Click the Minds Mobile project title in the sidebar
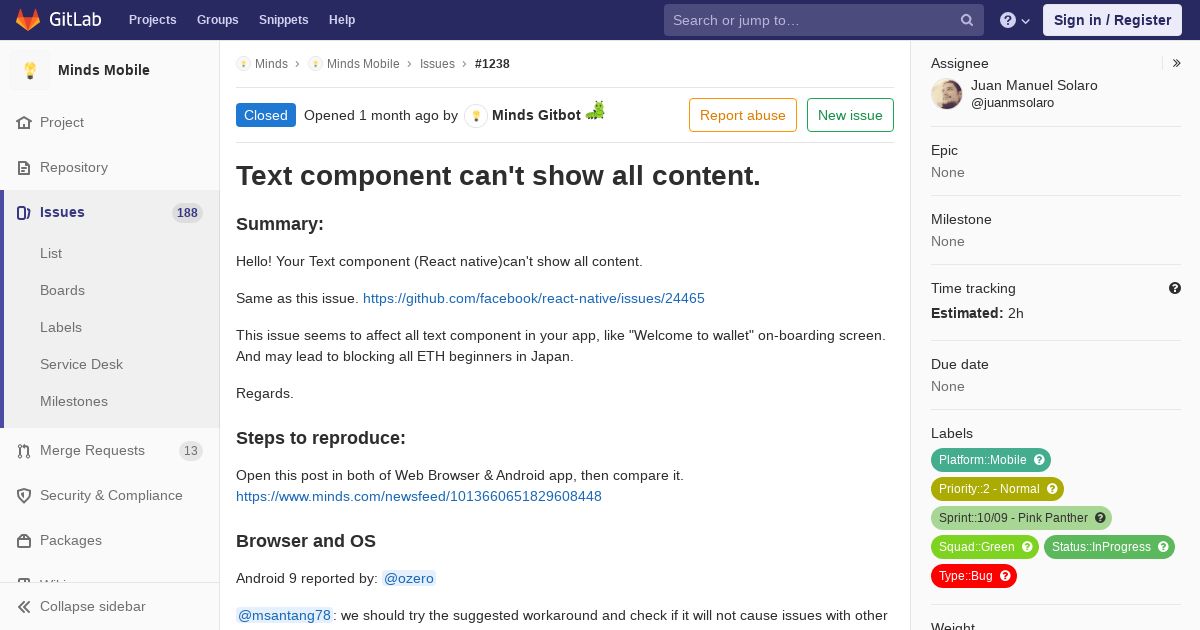Viewport: 1200px width, 630px height. (104, 70)
